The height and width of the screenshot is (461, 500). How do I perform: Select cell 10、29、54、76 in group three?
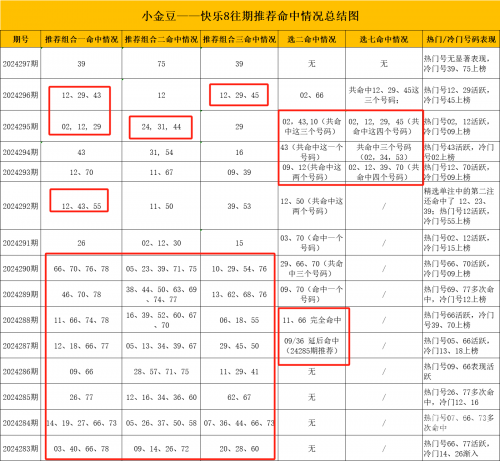[x=239, y=269]
